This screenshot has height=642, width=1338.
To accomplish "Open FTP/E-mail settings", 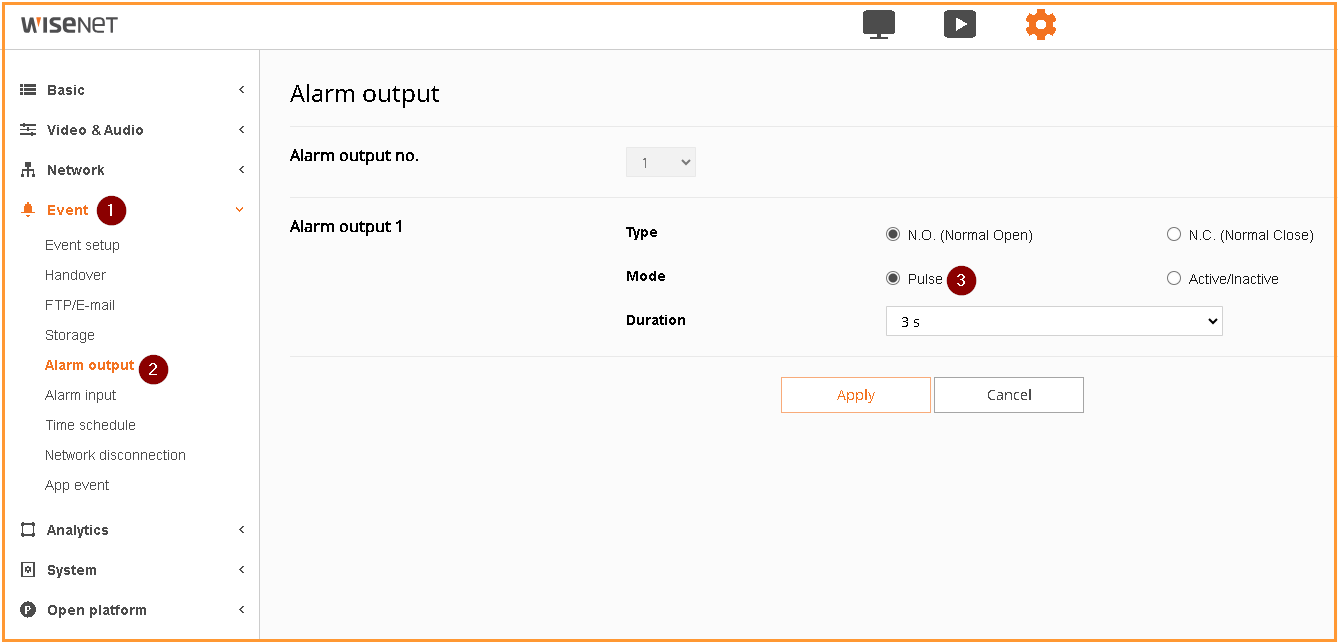I will click(x=80, y=305).
